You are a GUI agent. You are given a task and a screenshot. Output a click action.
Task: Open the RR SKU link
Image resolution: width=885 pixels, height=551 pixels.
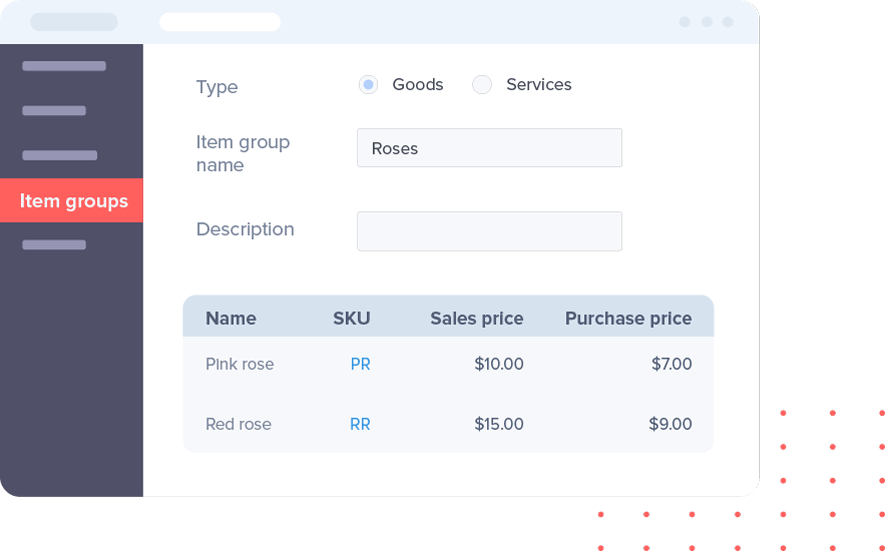point(360,424)
